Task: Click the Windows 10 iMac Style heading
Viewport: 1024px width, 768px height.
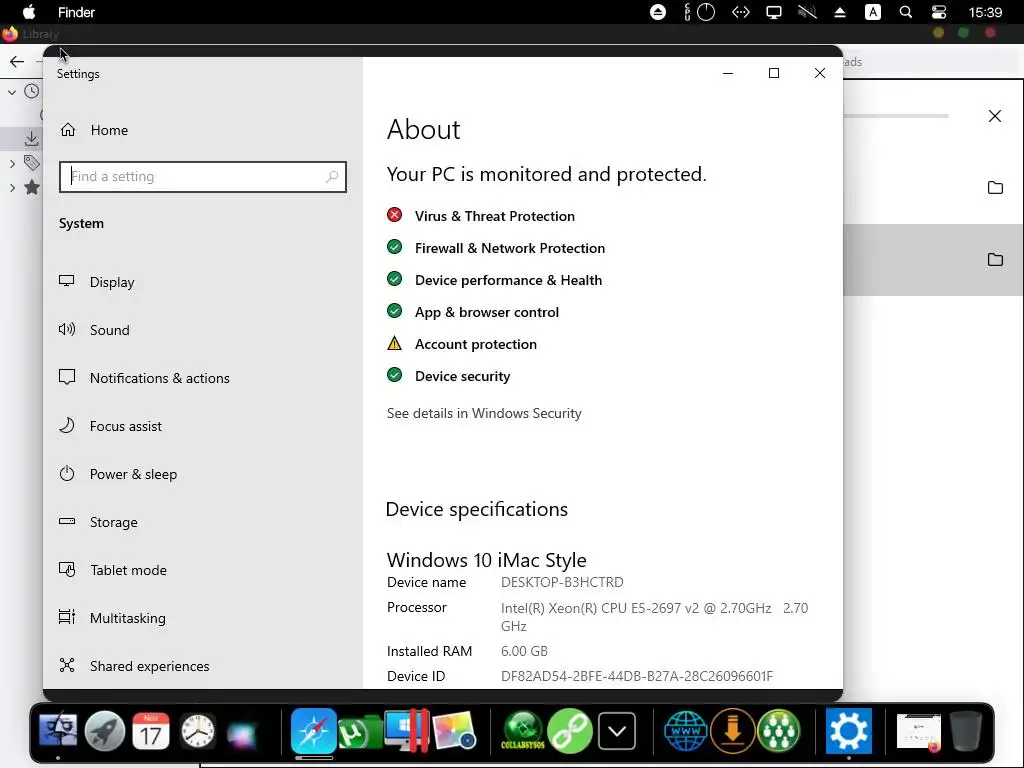Action: point(487,560)
